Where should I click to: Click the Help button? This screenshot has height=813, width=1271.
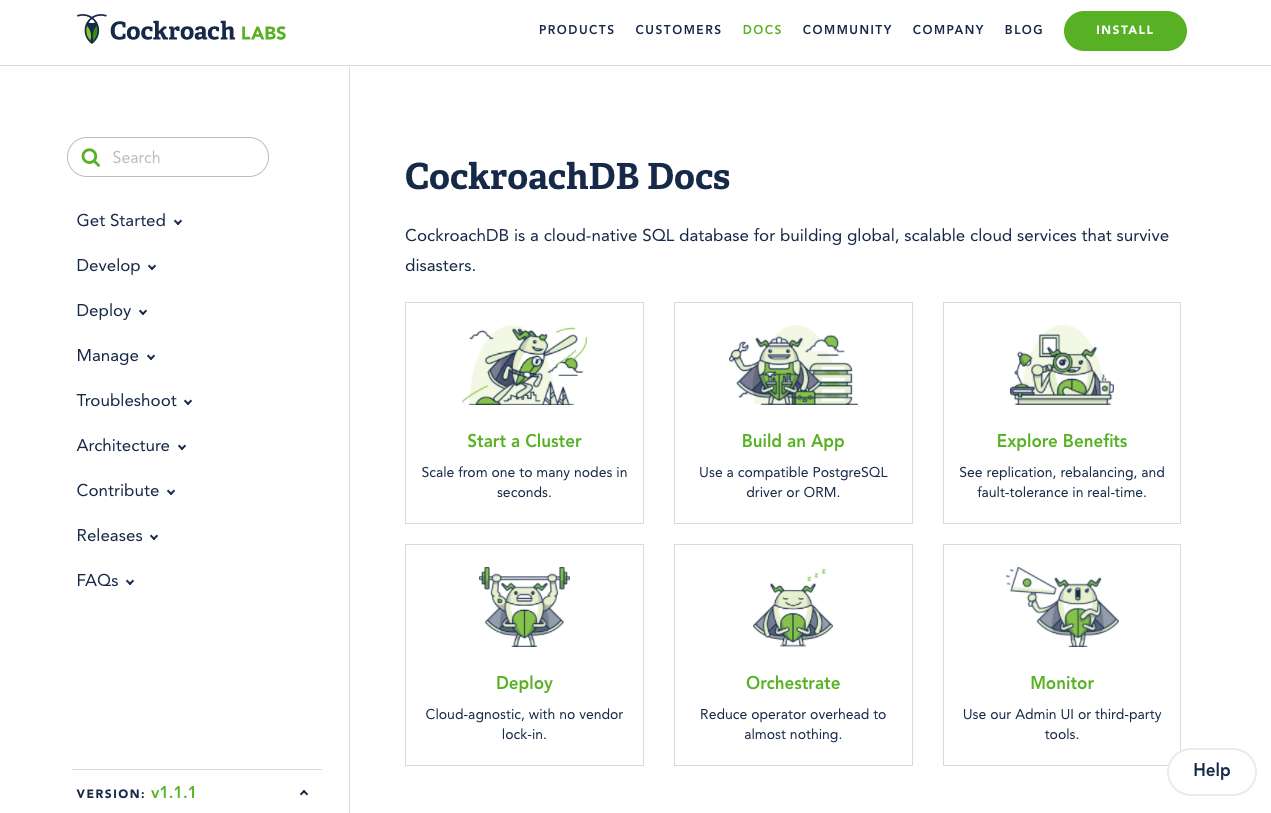[x=1211, y=771]
